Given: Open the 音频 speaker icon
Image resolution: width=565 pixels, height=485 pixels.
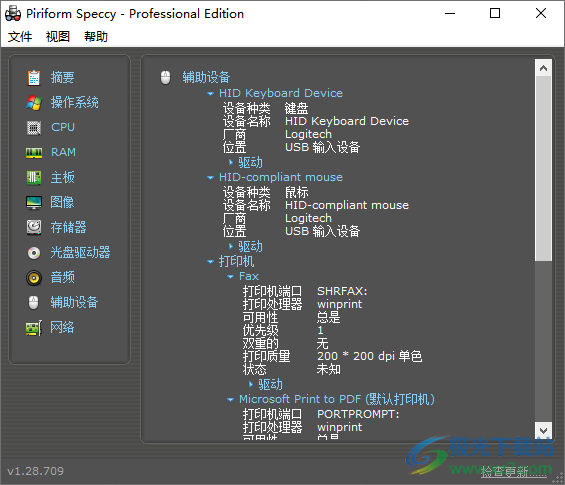Looking at the screenshot, I should [x=34, y=278].
